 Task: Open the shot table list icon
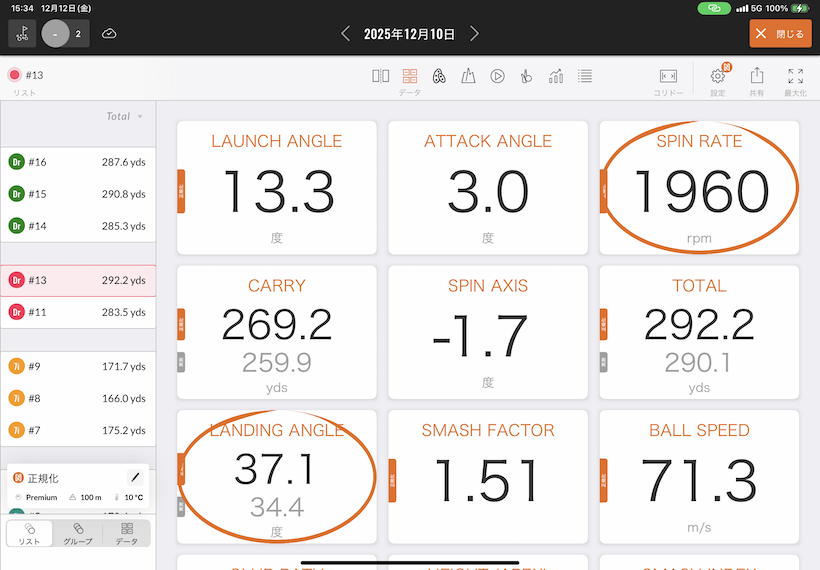(x=585, y=76)
